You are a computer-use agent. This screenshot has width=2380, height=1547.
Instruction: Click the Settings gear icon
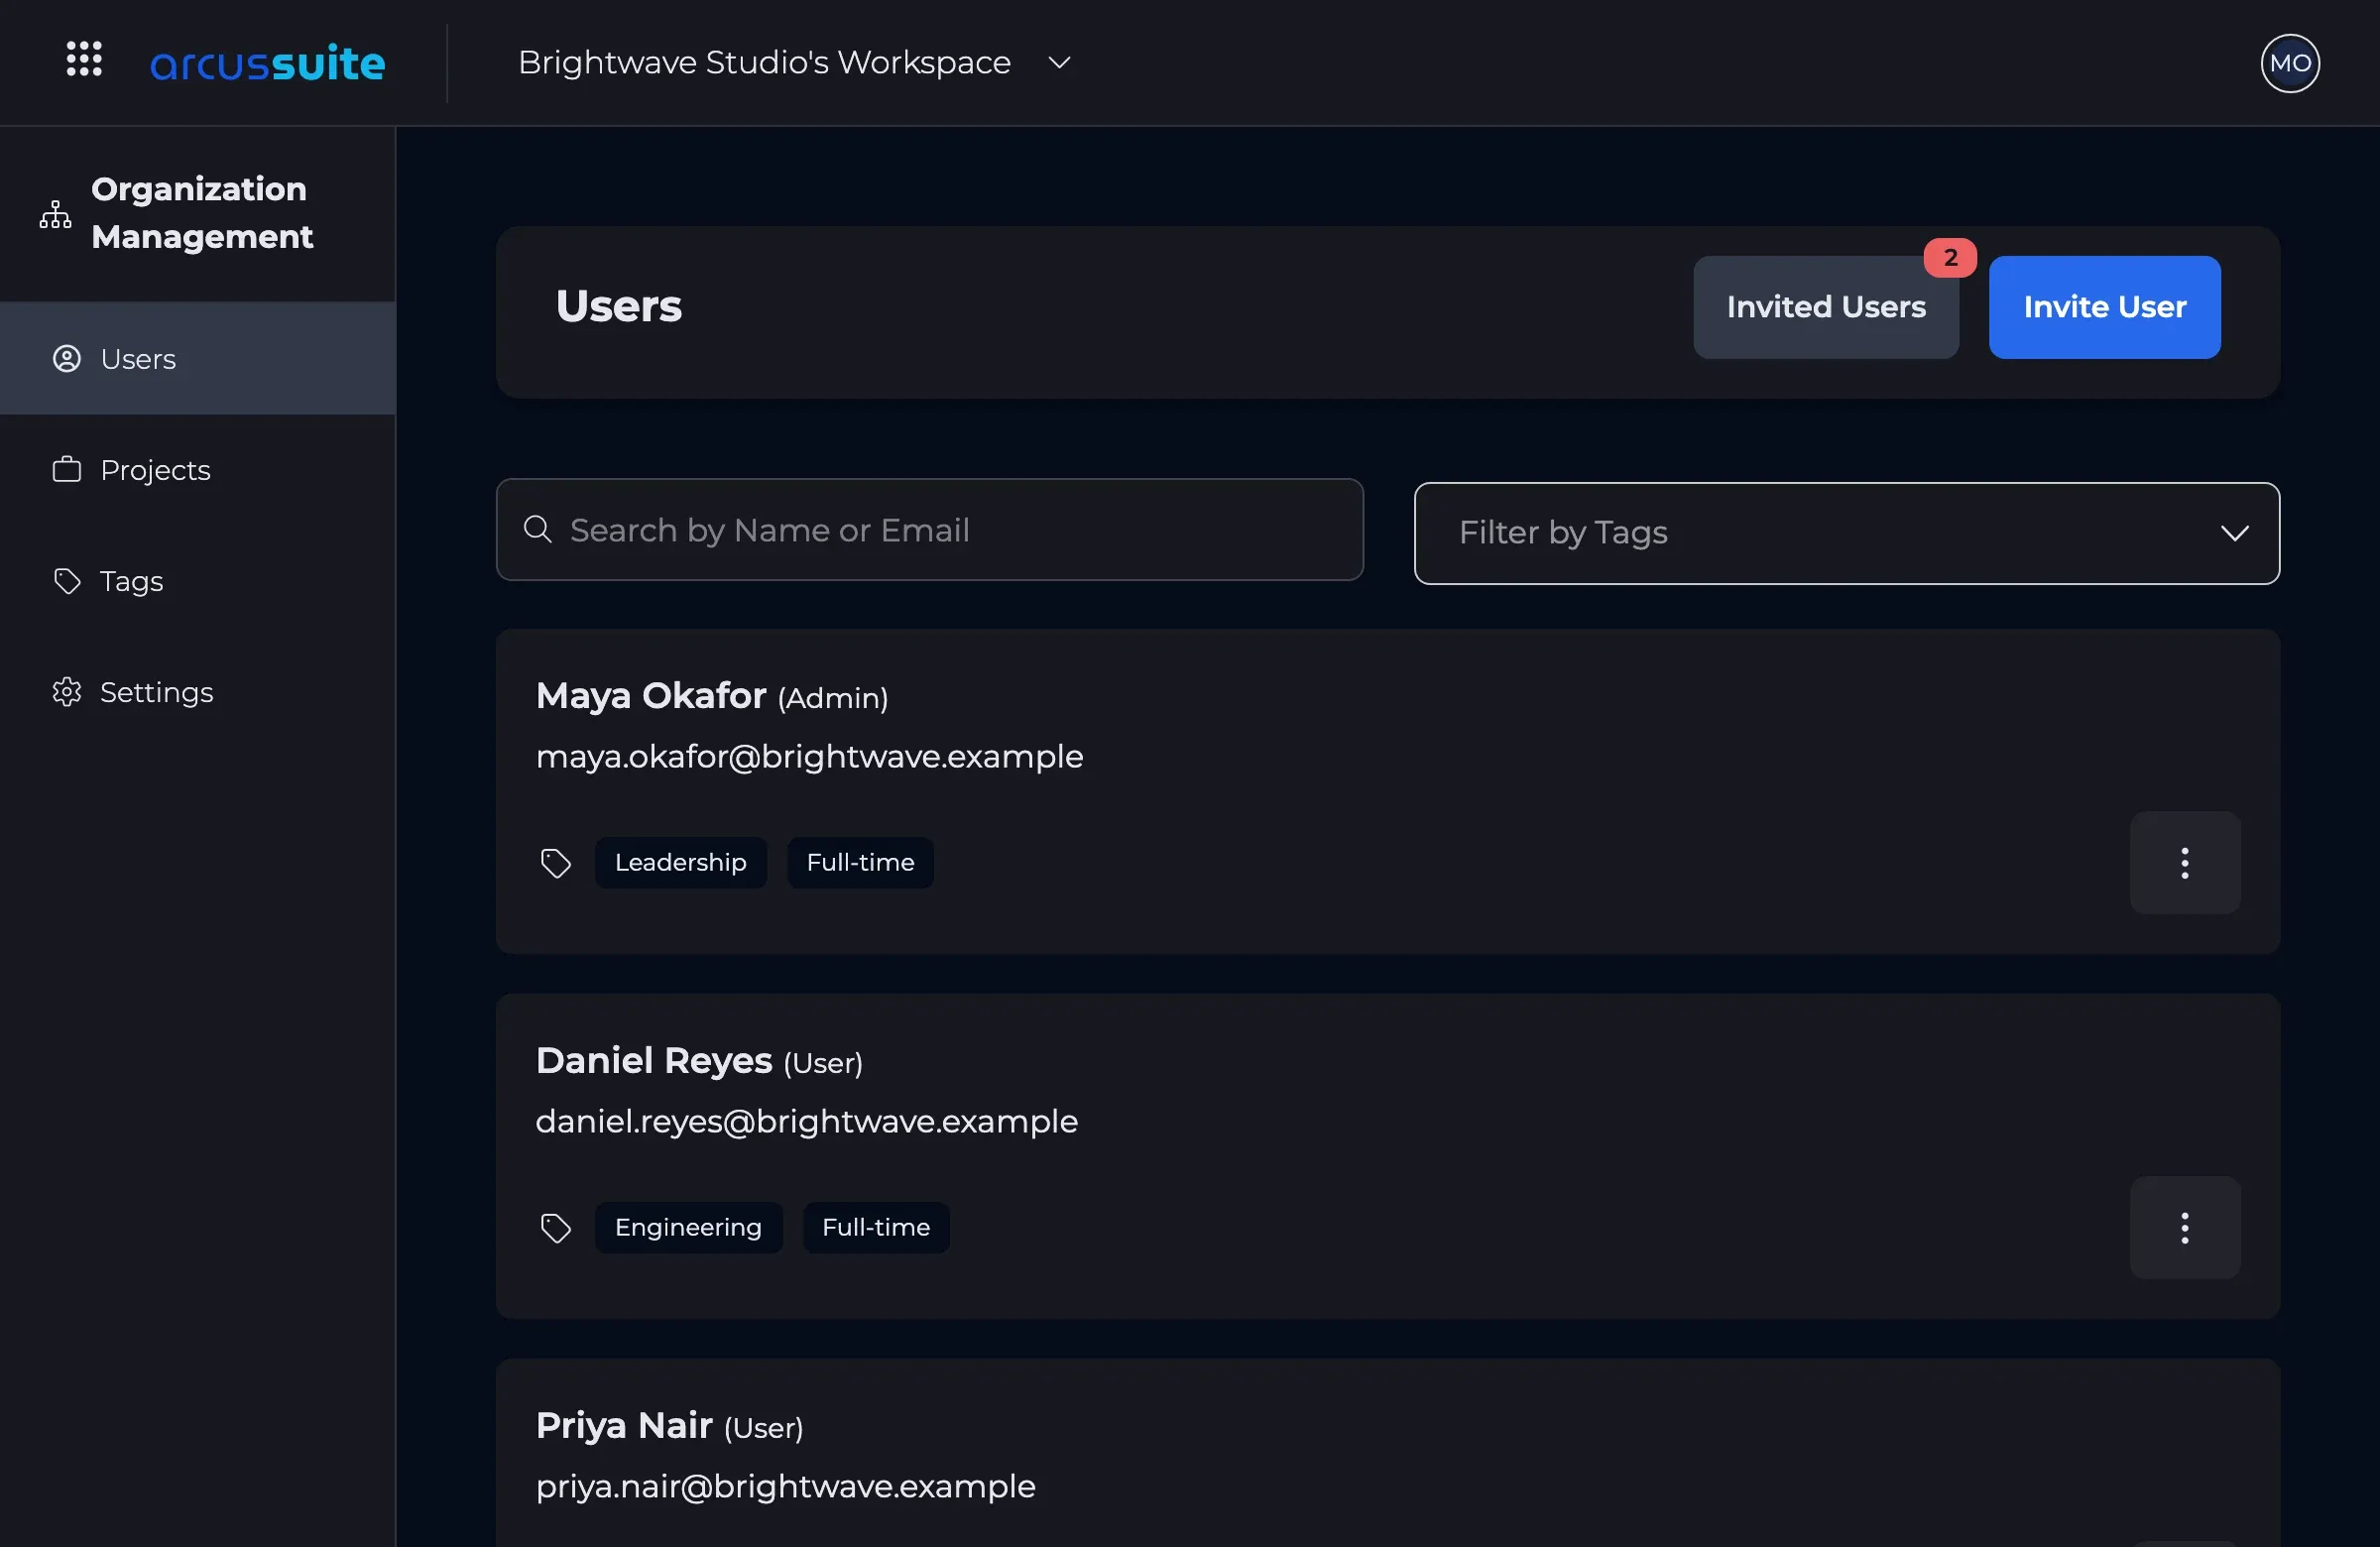[67, 692]
